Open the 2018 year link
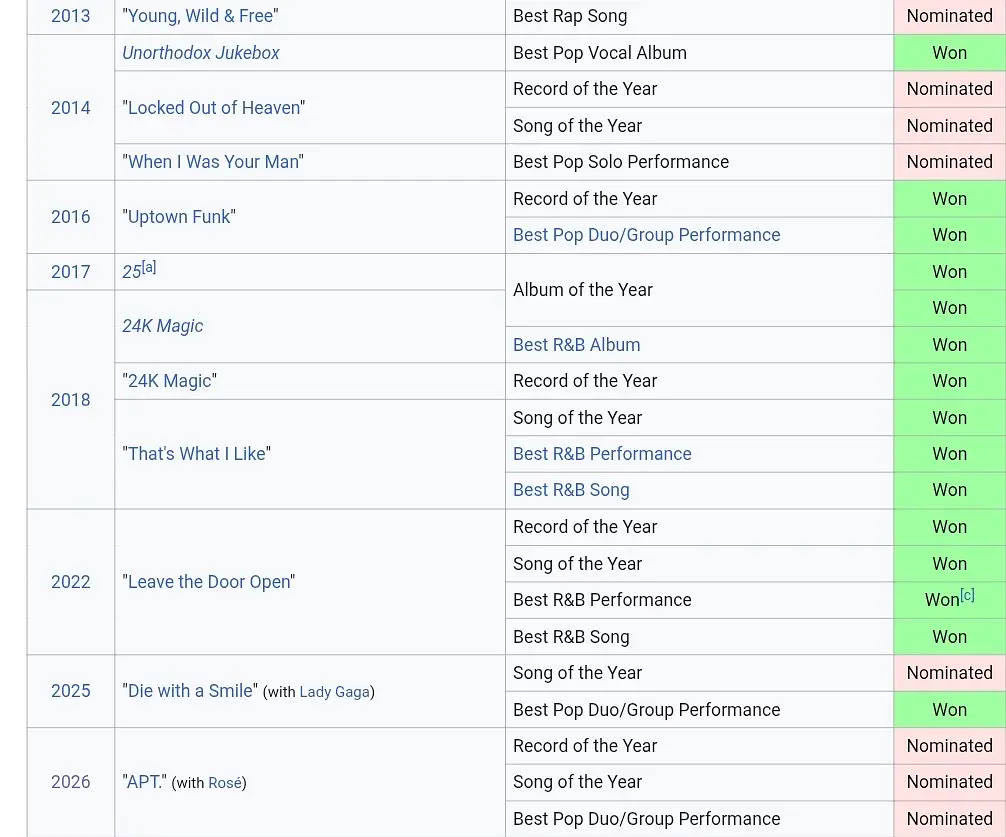This screenshot has height=837, width=1006. coord(71,400)
